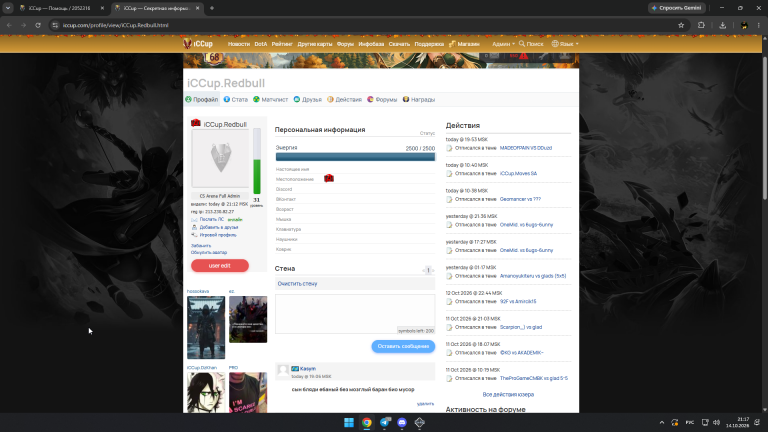
Task: Open the Windows Start button in the taskbar
Action: (x=349, y=422)
